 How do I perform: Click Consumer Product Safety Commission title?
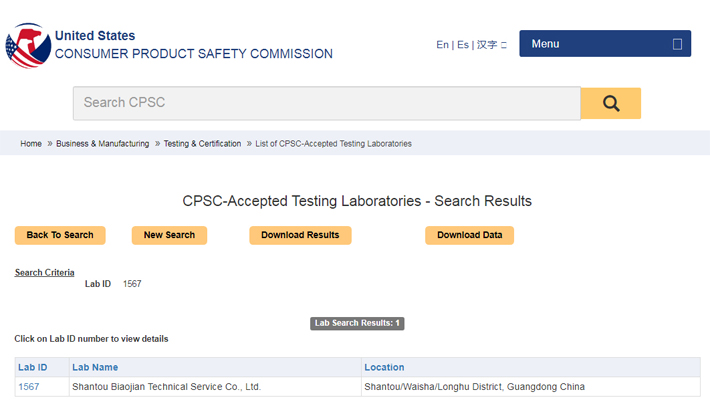point(194,54)
